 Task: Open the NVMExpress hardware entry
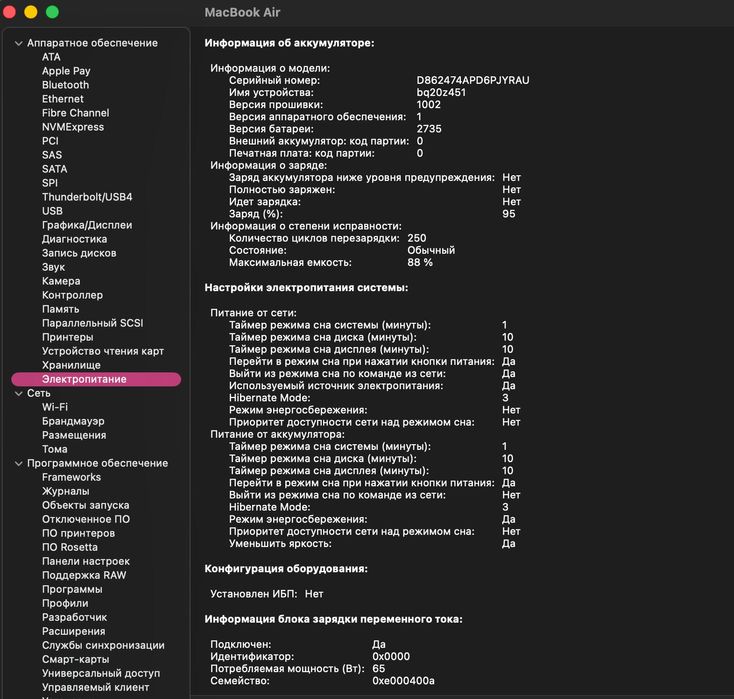click(x=72, y=127)
